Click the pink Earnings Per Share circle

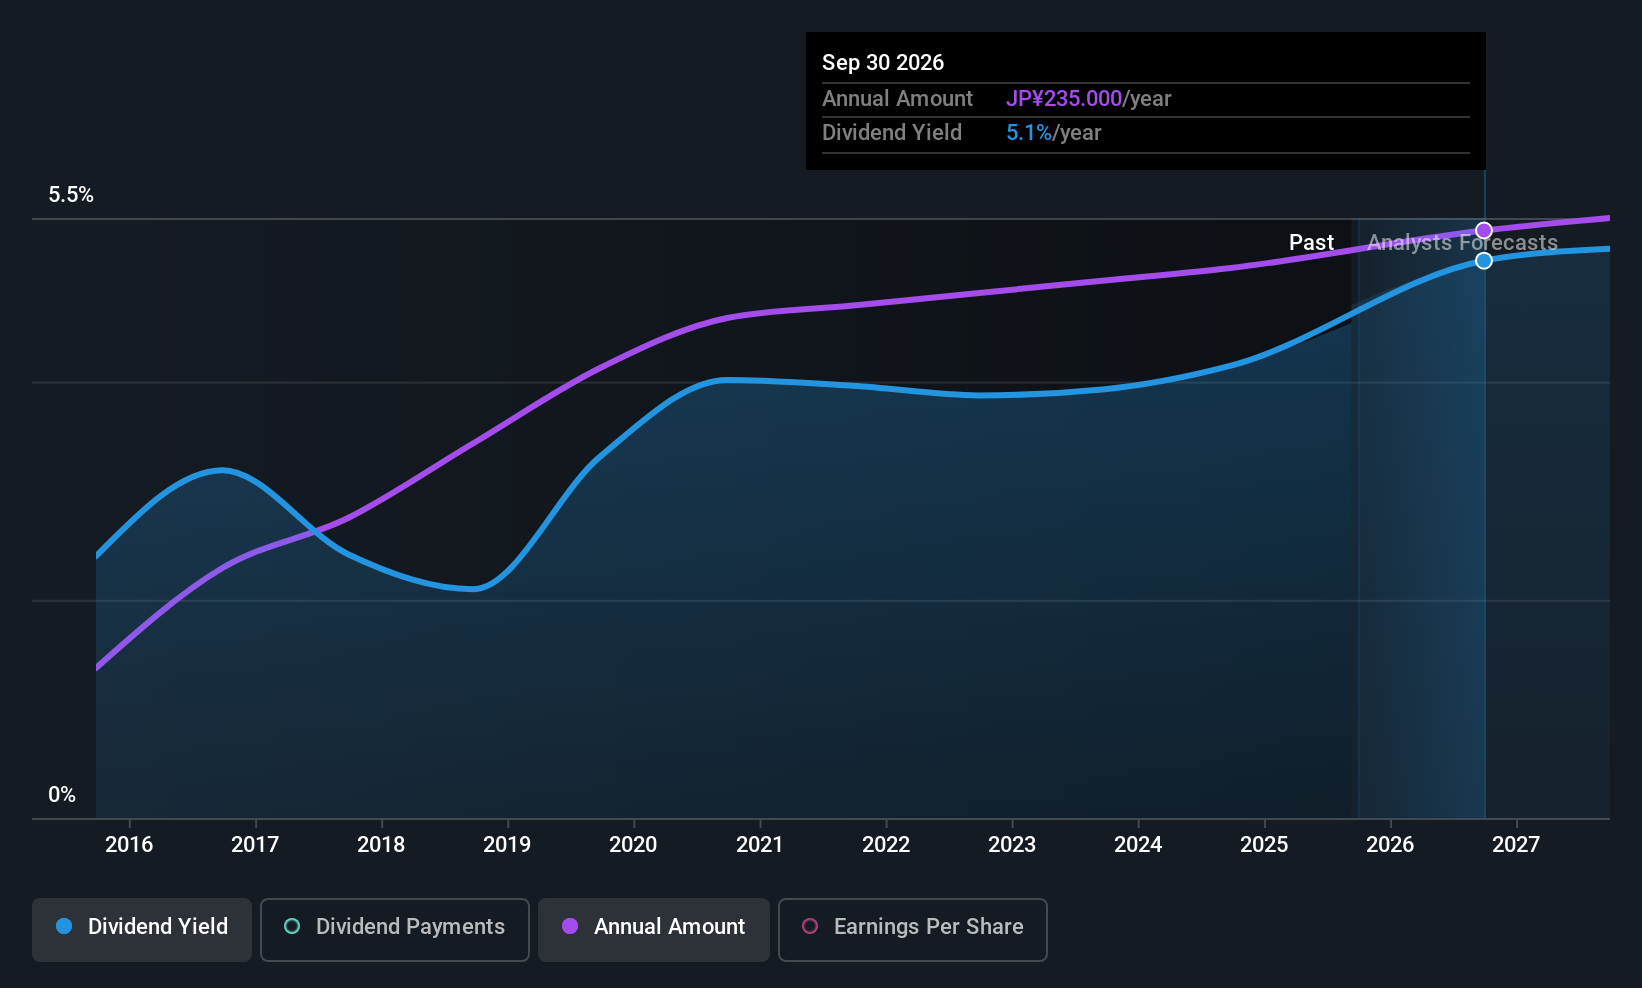[810, 926]
